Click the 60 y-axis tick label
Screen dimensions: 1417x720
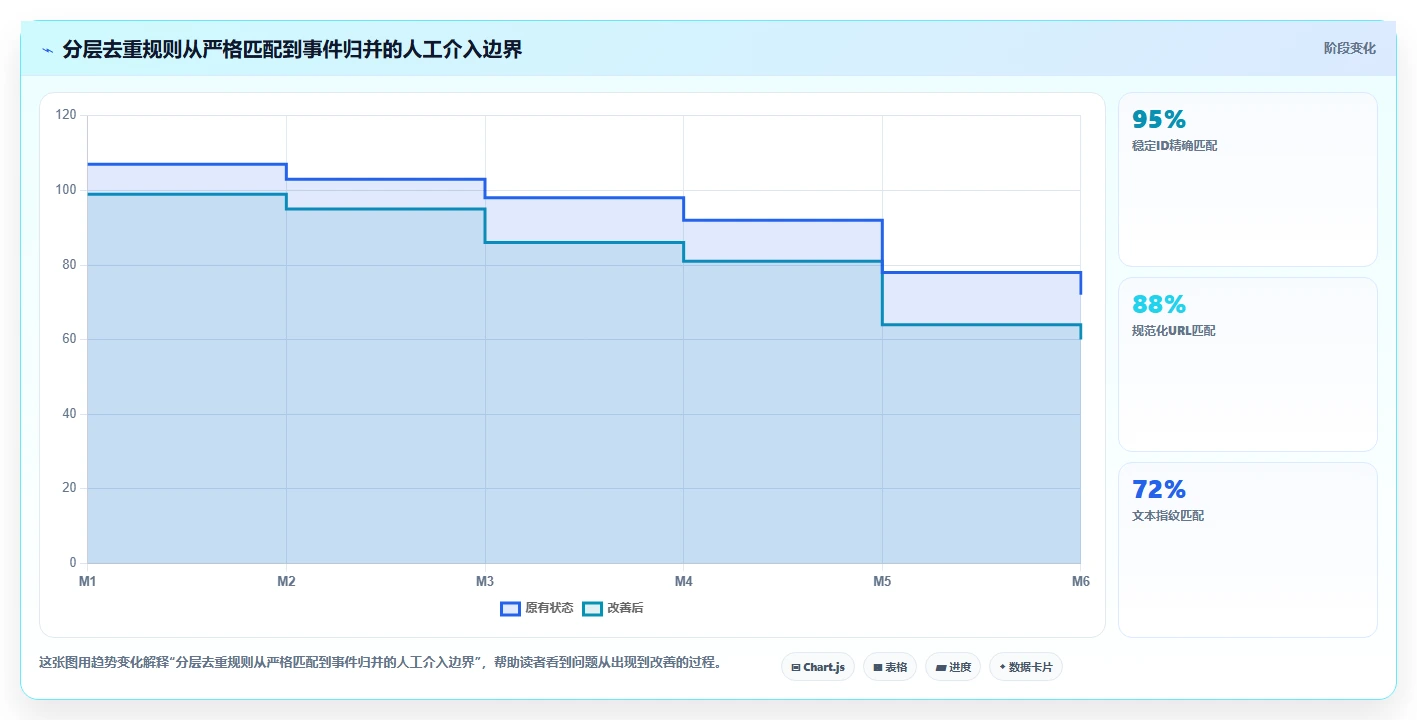click(69, 339)
